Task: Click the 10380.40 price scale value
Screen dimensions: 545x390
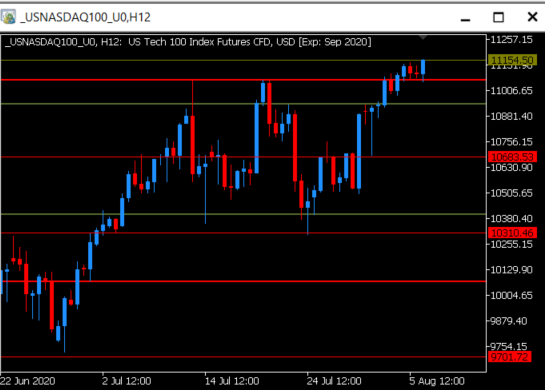Action: pos(511,219)
